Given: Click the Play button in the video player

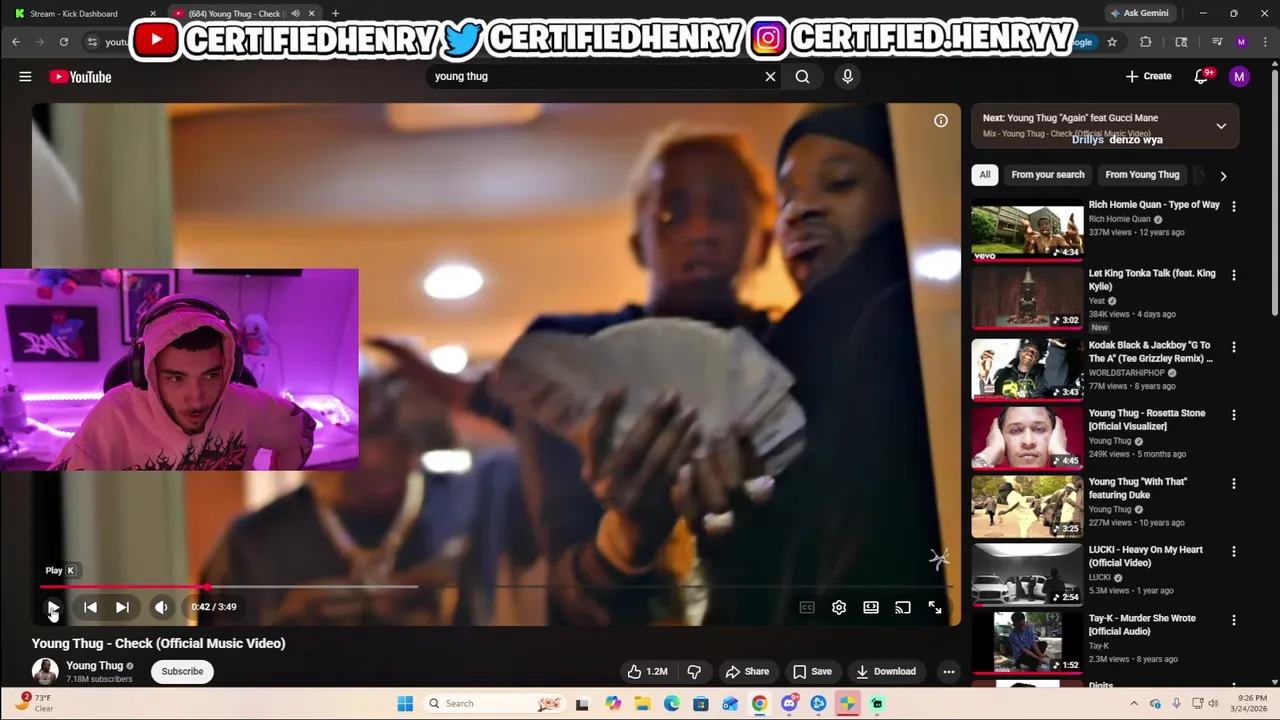Looking at the screenshot, I should (53, 607).
